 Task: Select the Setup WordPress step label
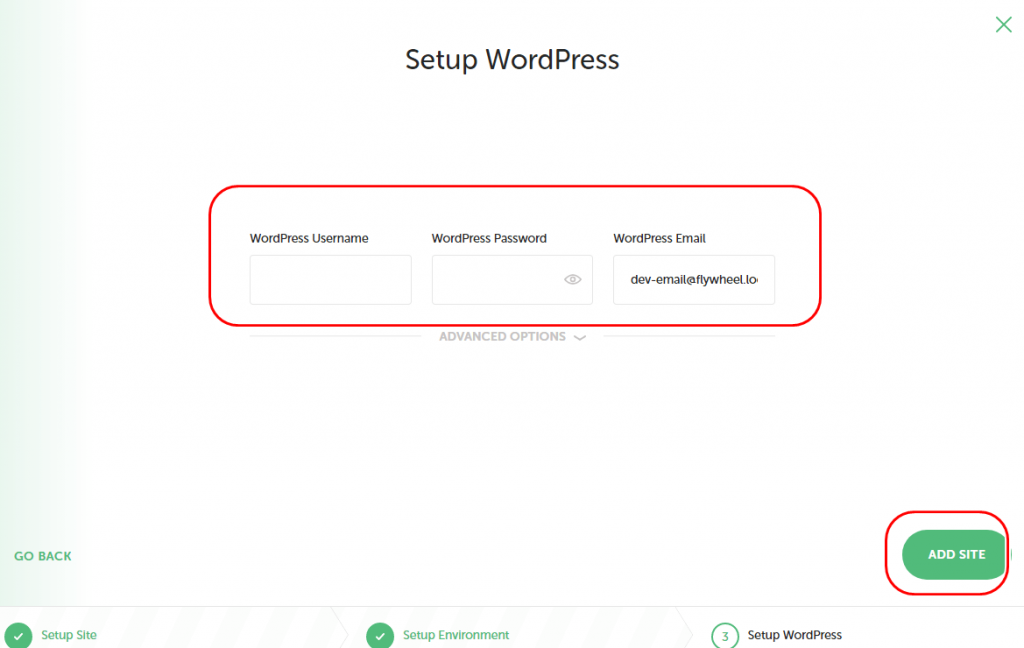[795, 635]
